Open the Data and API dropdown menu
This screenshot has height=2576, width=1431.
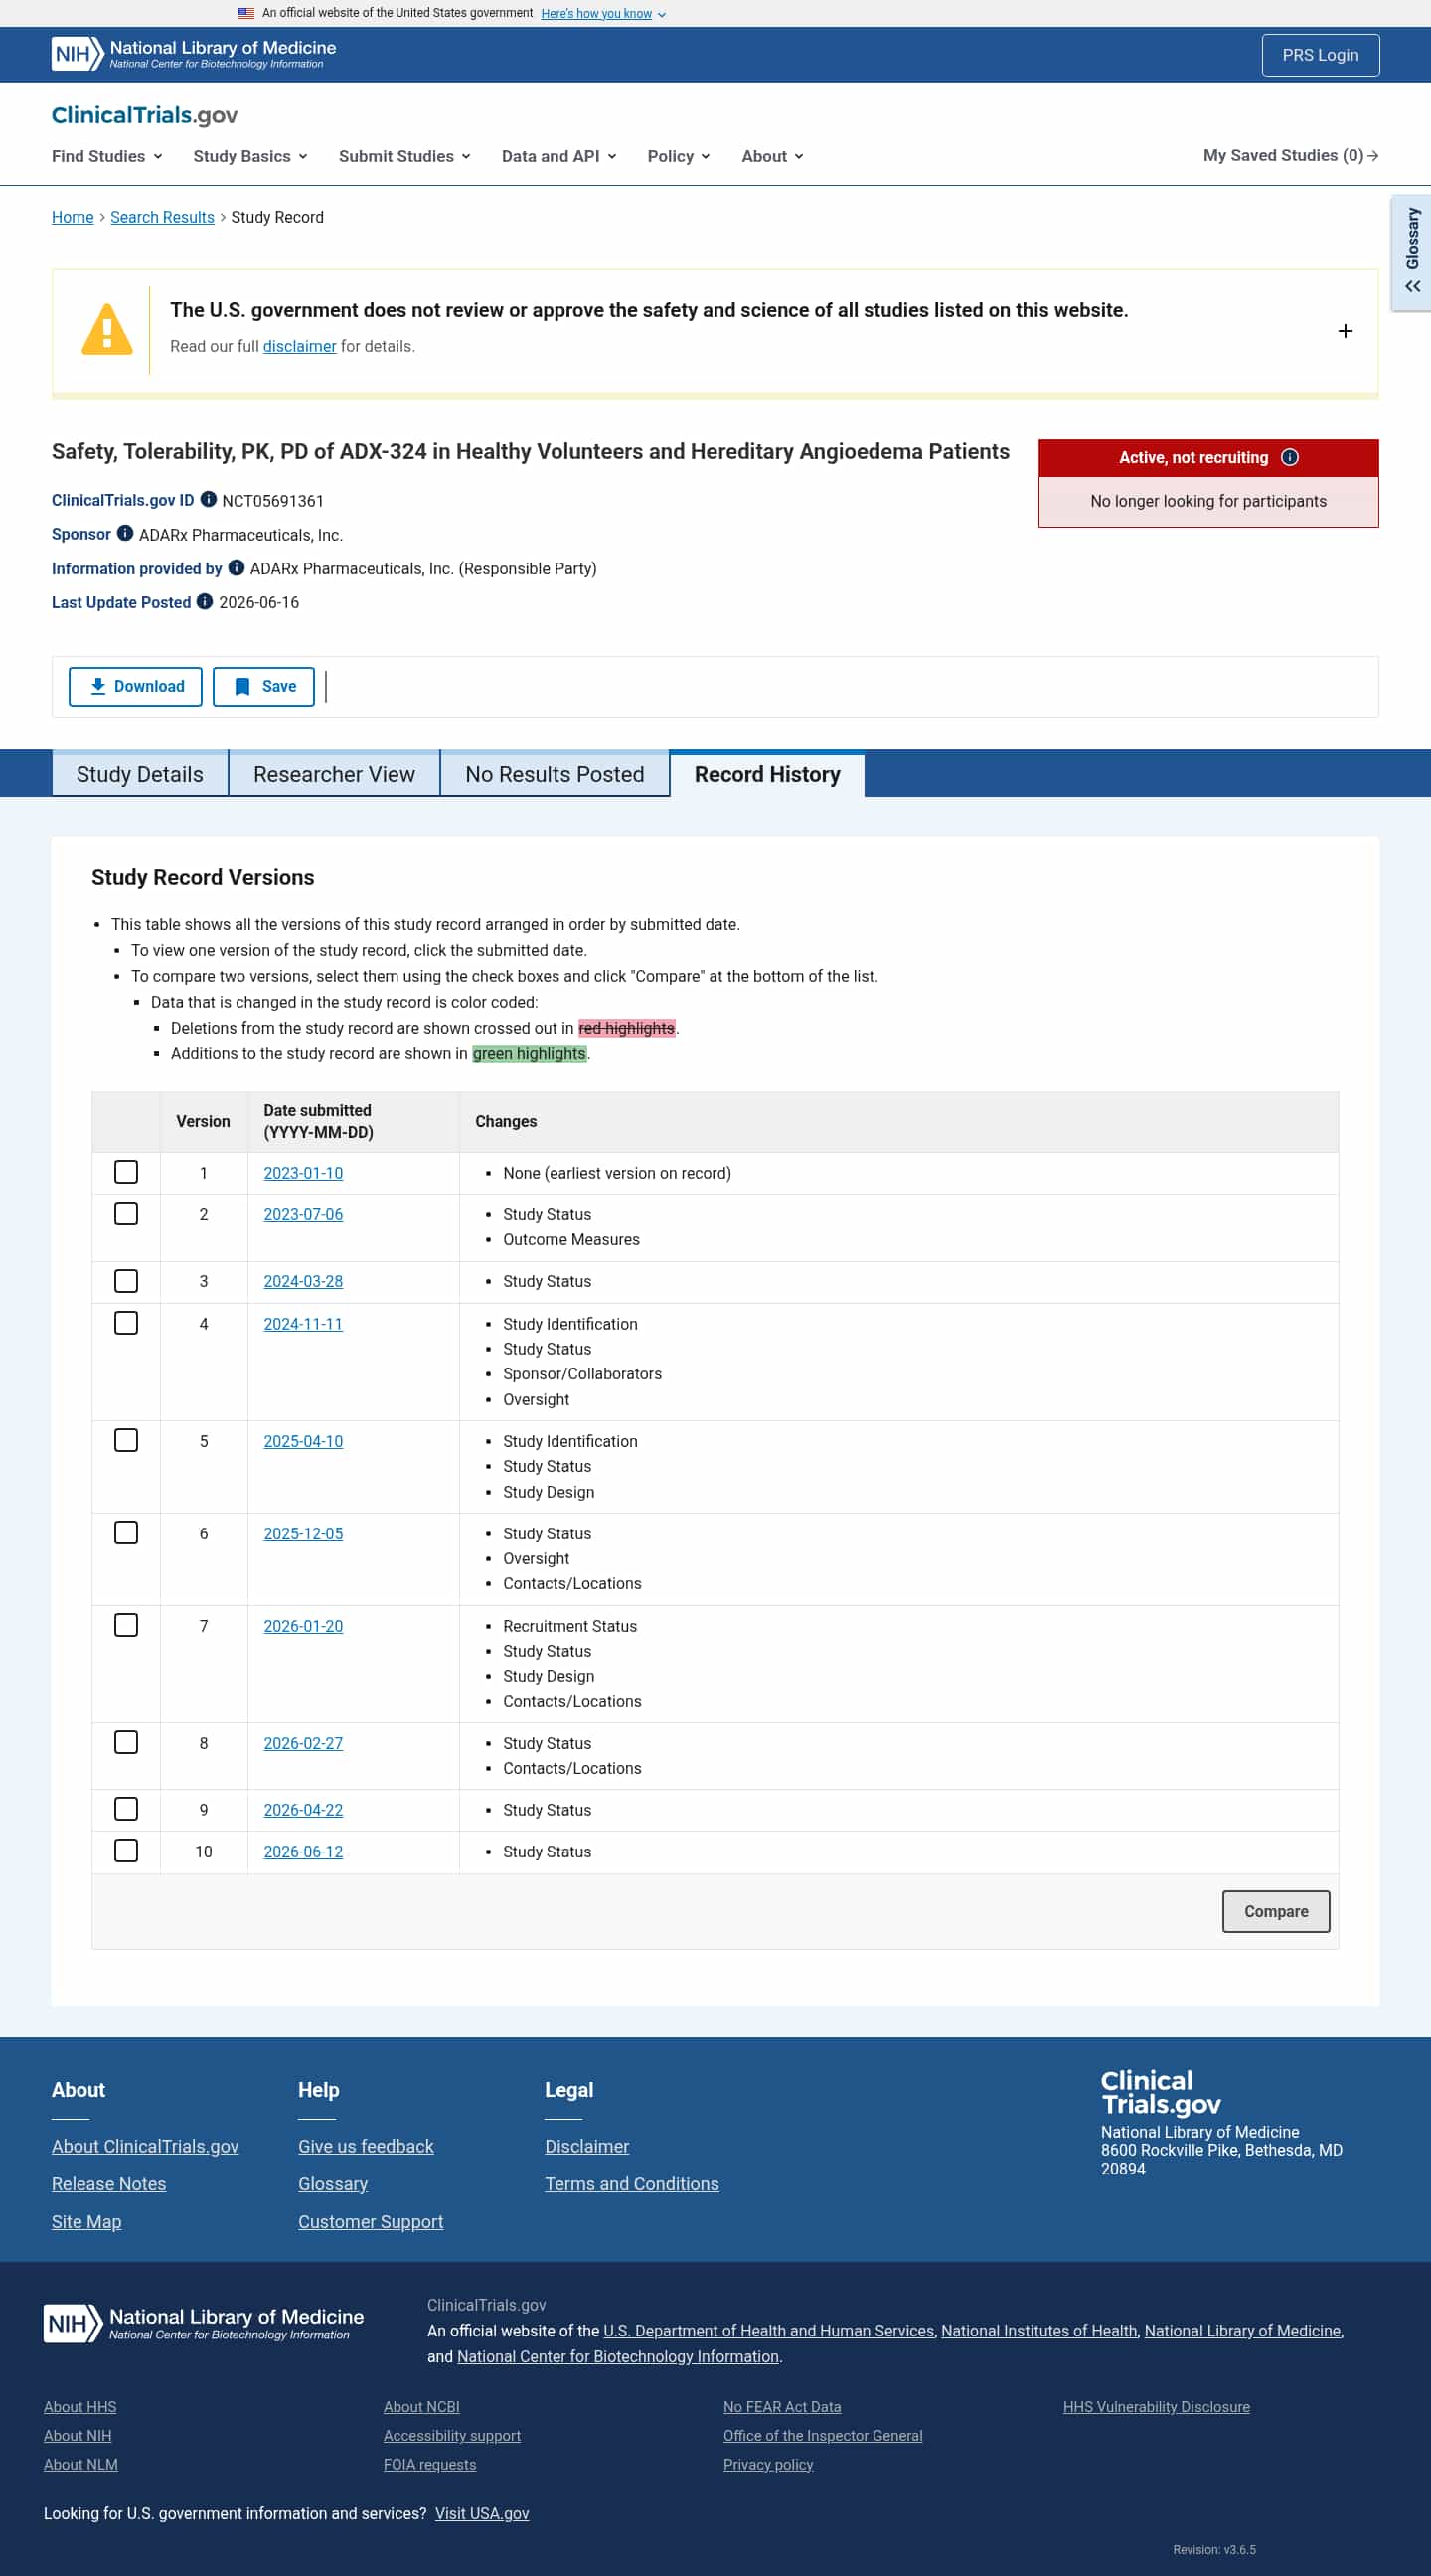559,156
